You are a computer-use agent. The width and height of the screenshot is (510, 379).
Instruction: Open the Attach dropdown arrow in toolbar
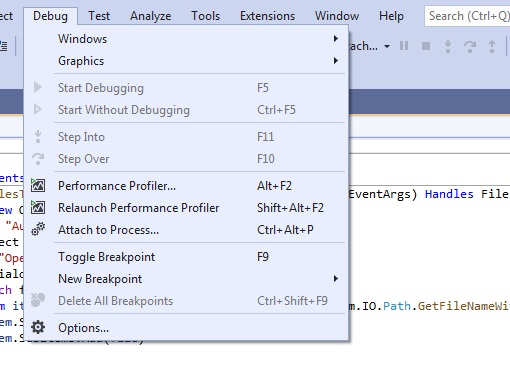click(387, 46)
